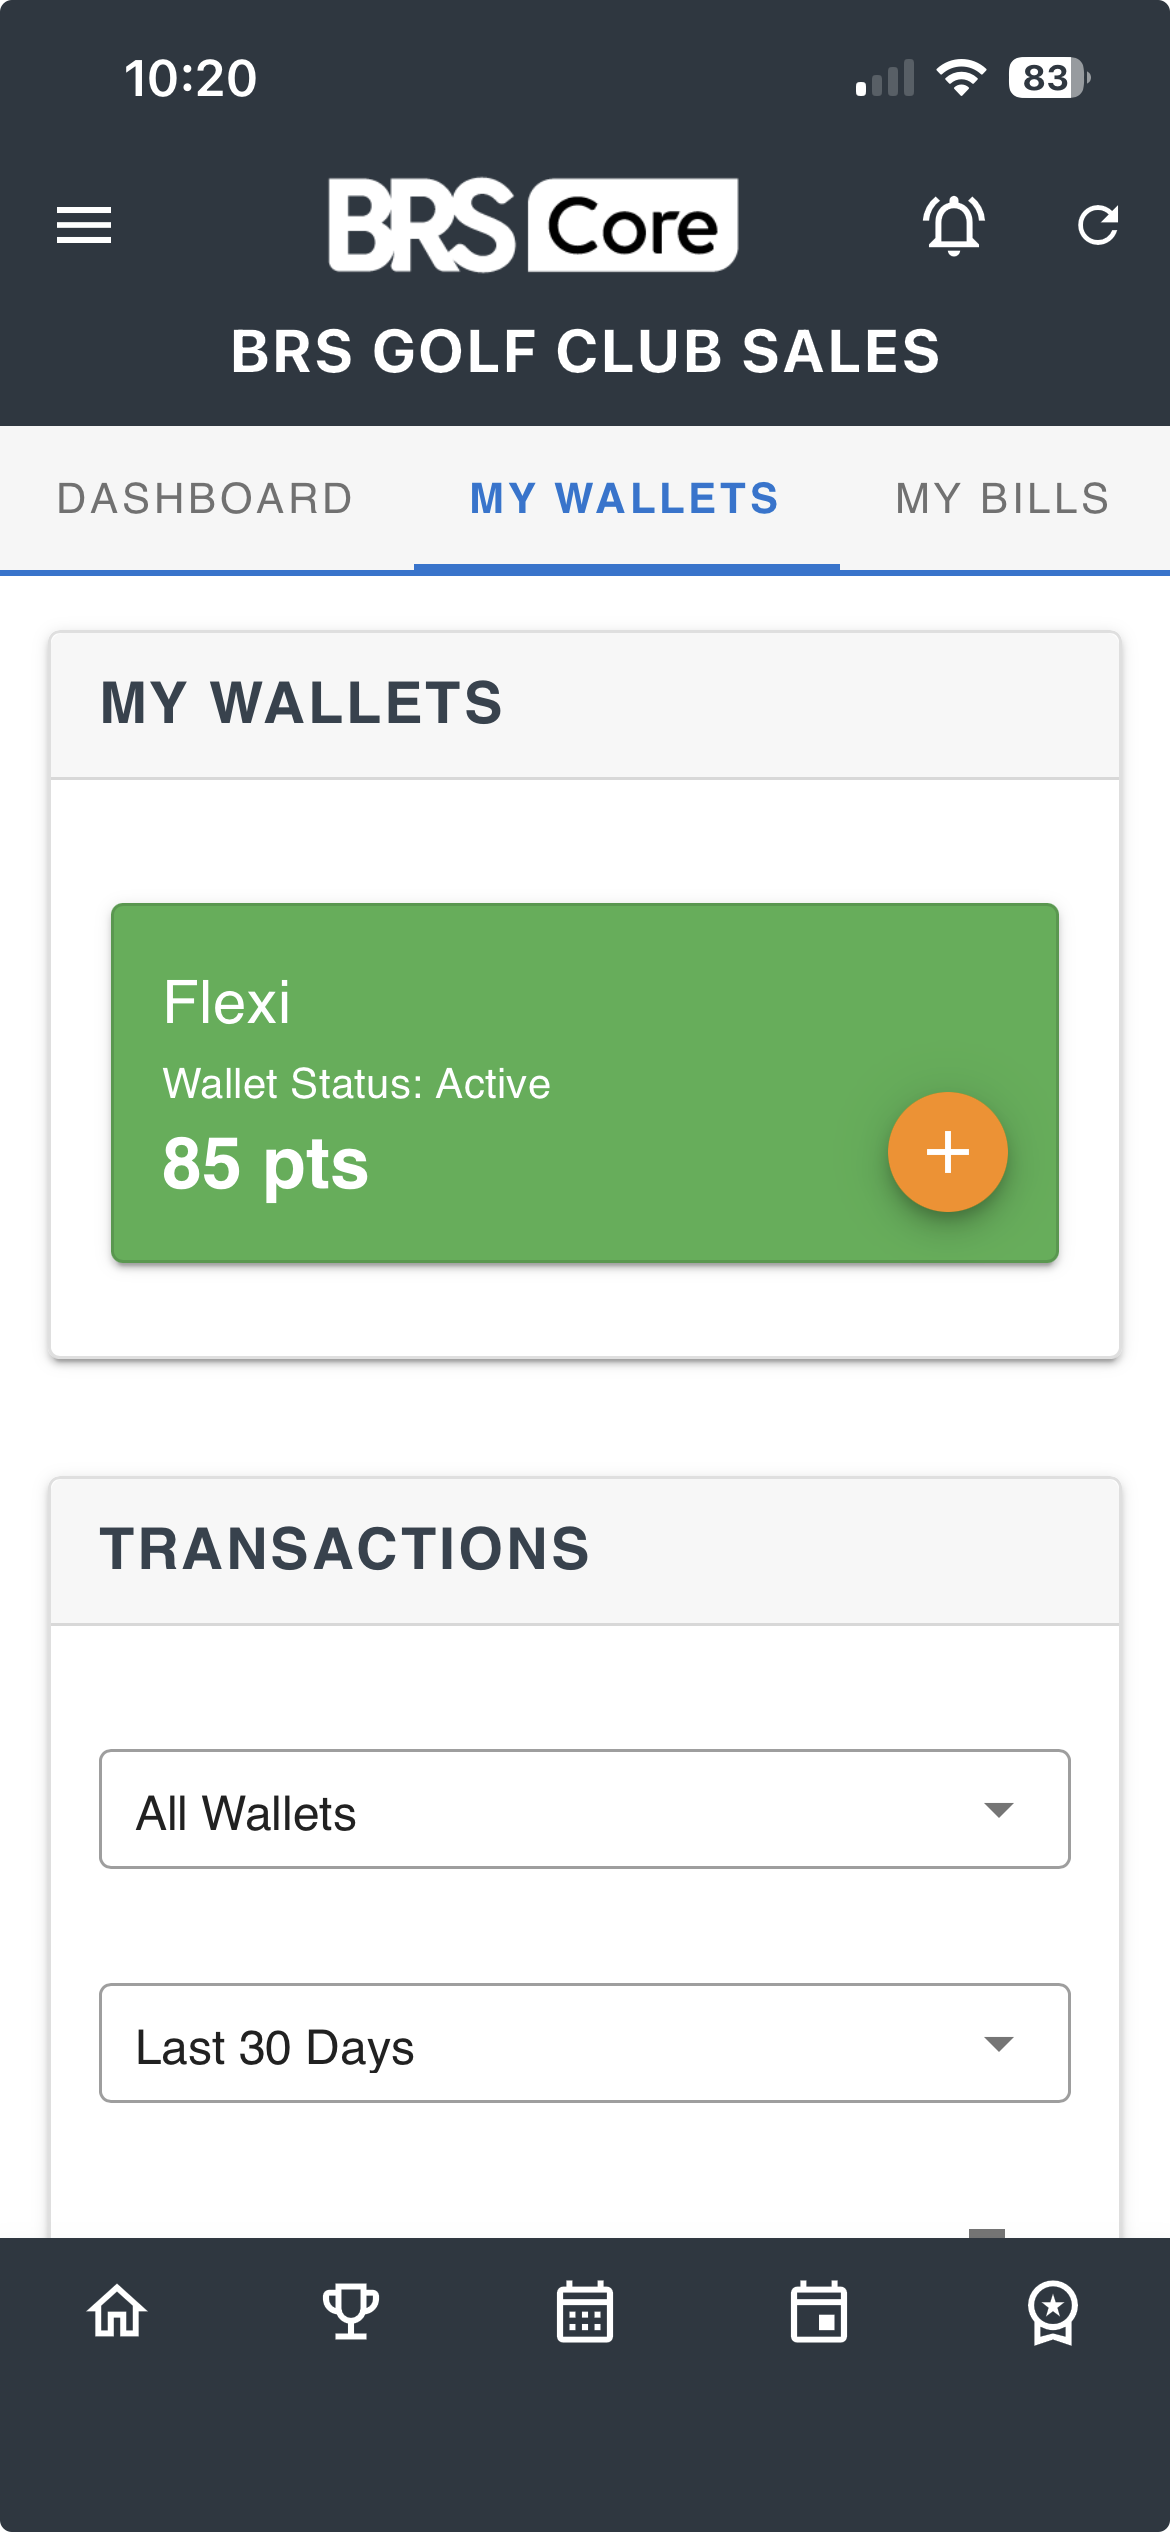Select the My Wallets tab
Viewport: 1170px width, 2532px height.
(625, 499)
